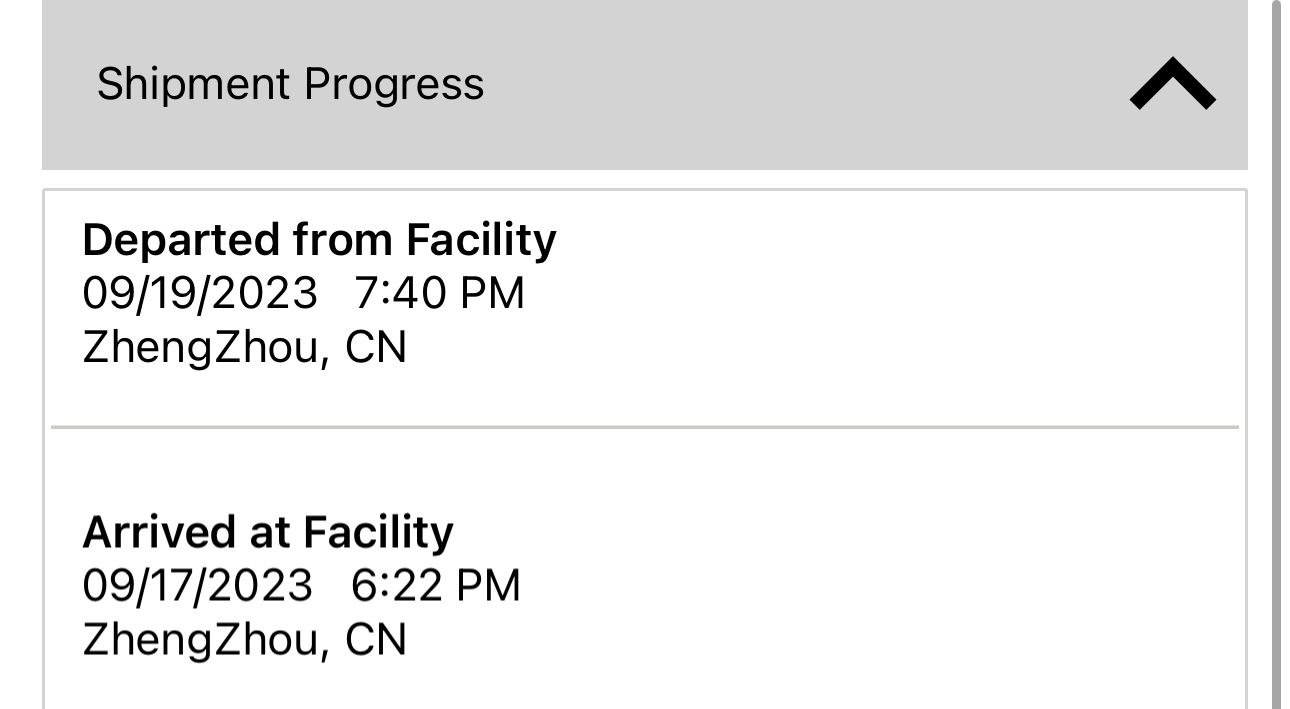Click the Shipment Progress header title
This screenshot has height=709, width=1290.
[x=290, y=84]
